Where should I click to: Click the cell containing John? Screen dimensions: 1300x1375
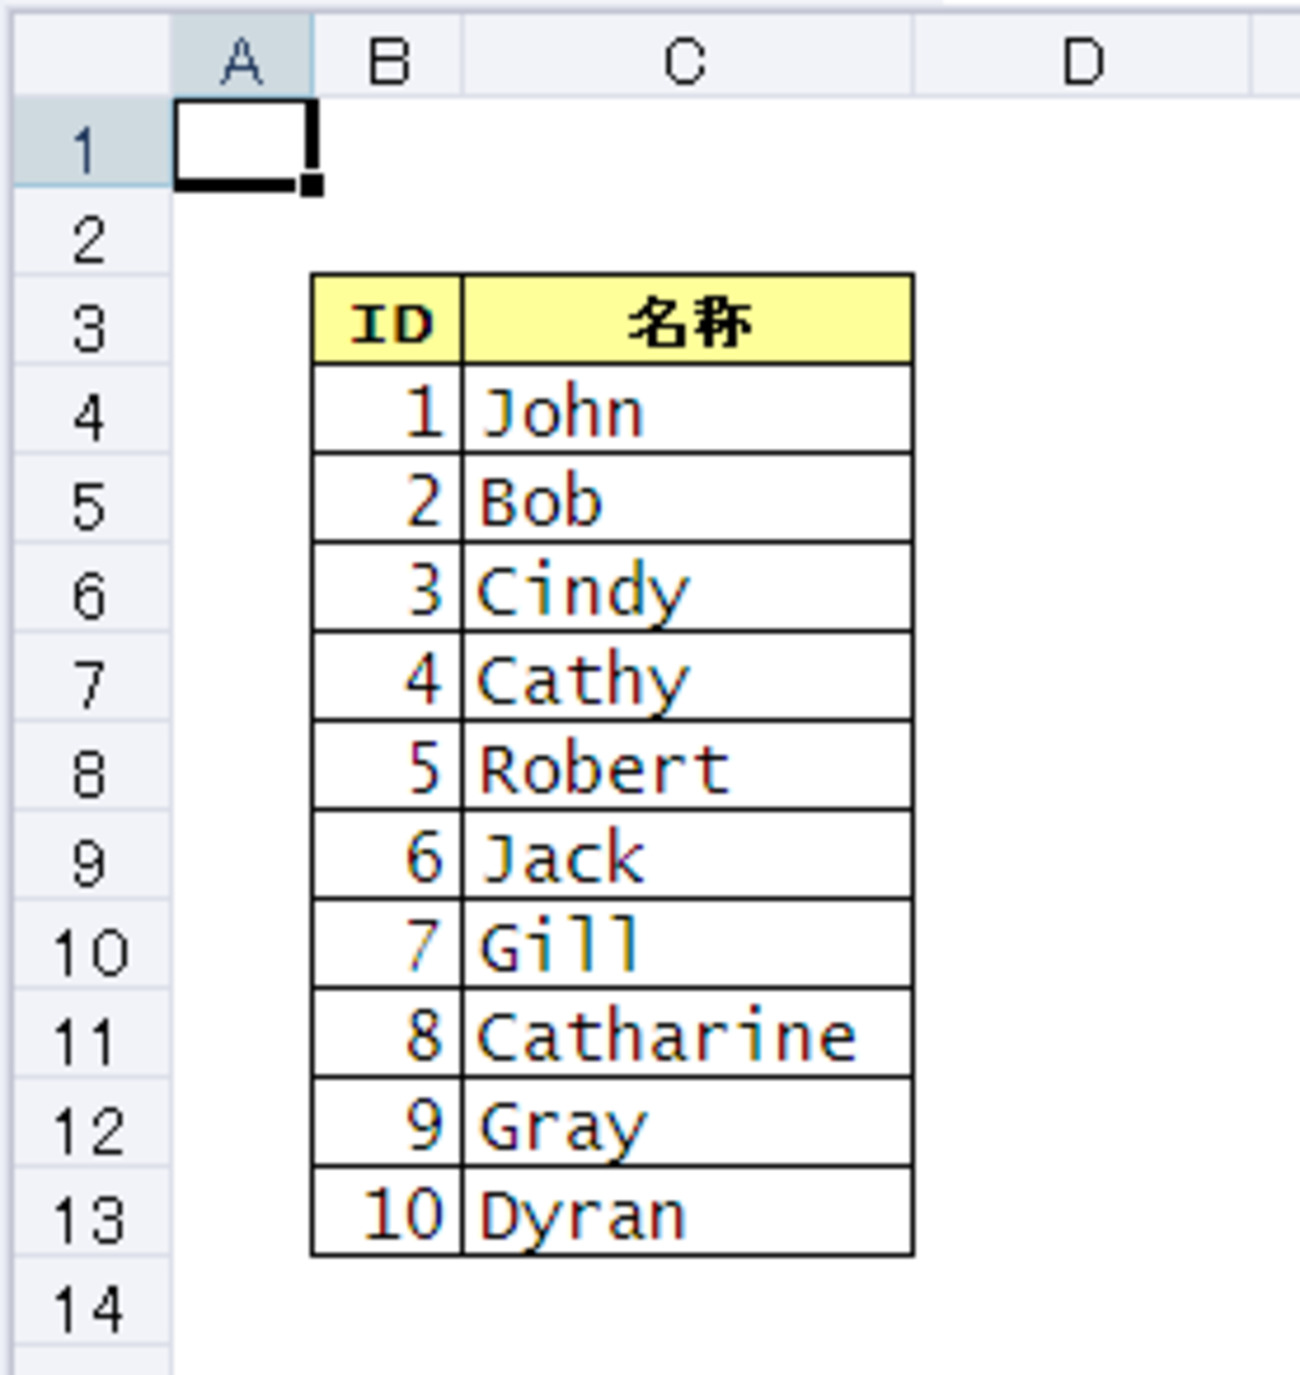688,411
